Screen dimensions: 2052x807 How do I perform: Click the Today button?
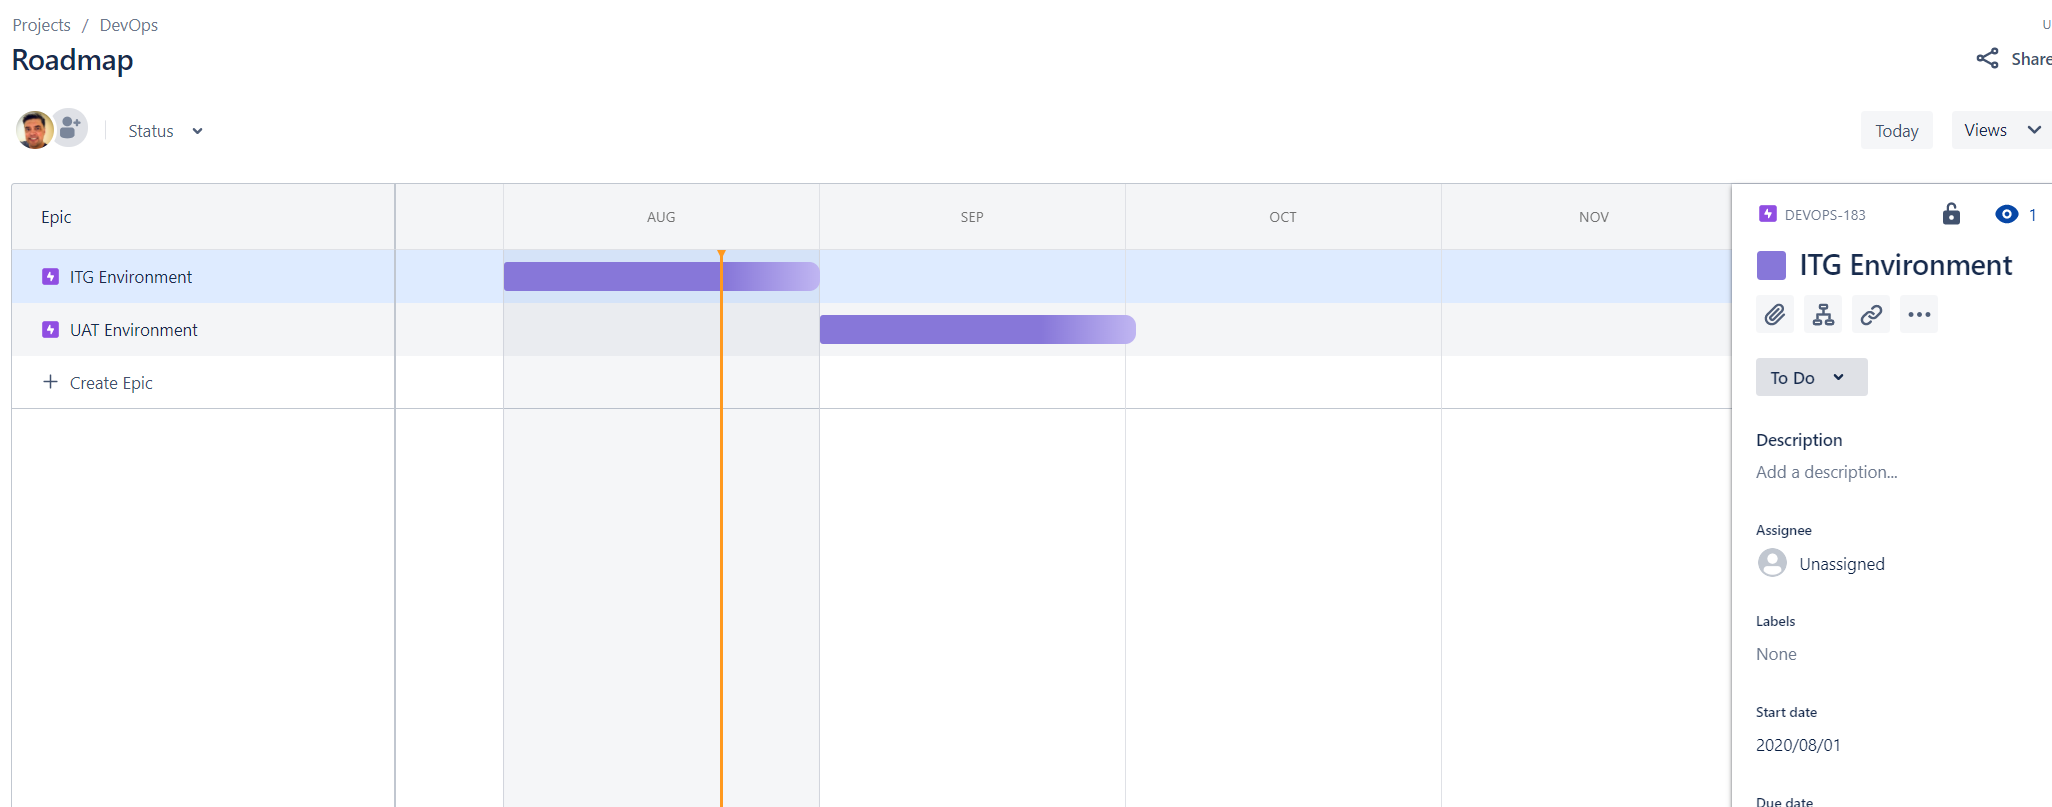[x=1896, y=130]
